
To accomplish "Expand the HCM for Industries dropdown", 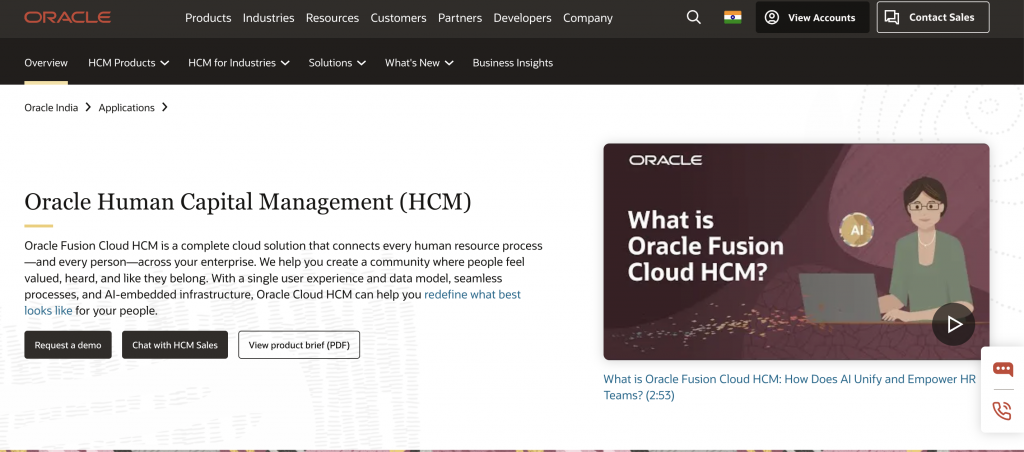I will 238,62.
